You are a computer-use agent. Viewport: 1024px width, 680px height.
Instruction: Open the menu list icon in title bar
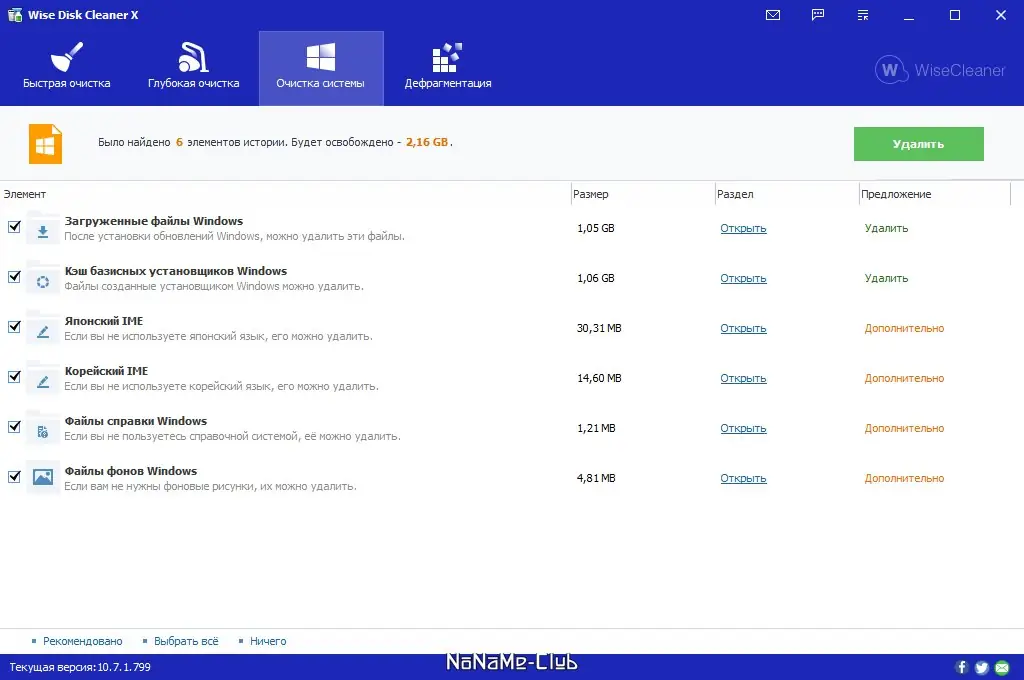tap(863, 15)
